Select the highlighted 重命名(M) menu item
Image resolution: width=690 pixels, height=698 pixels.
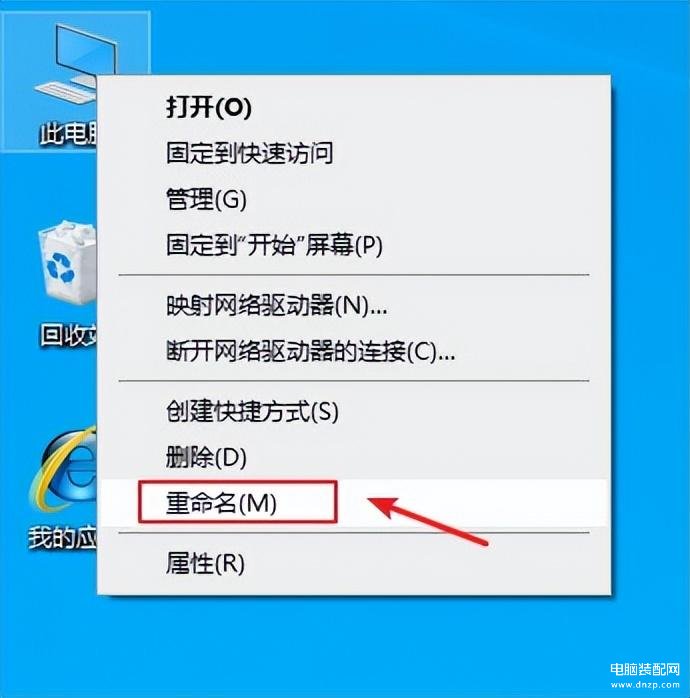coord(354,503)
